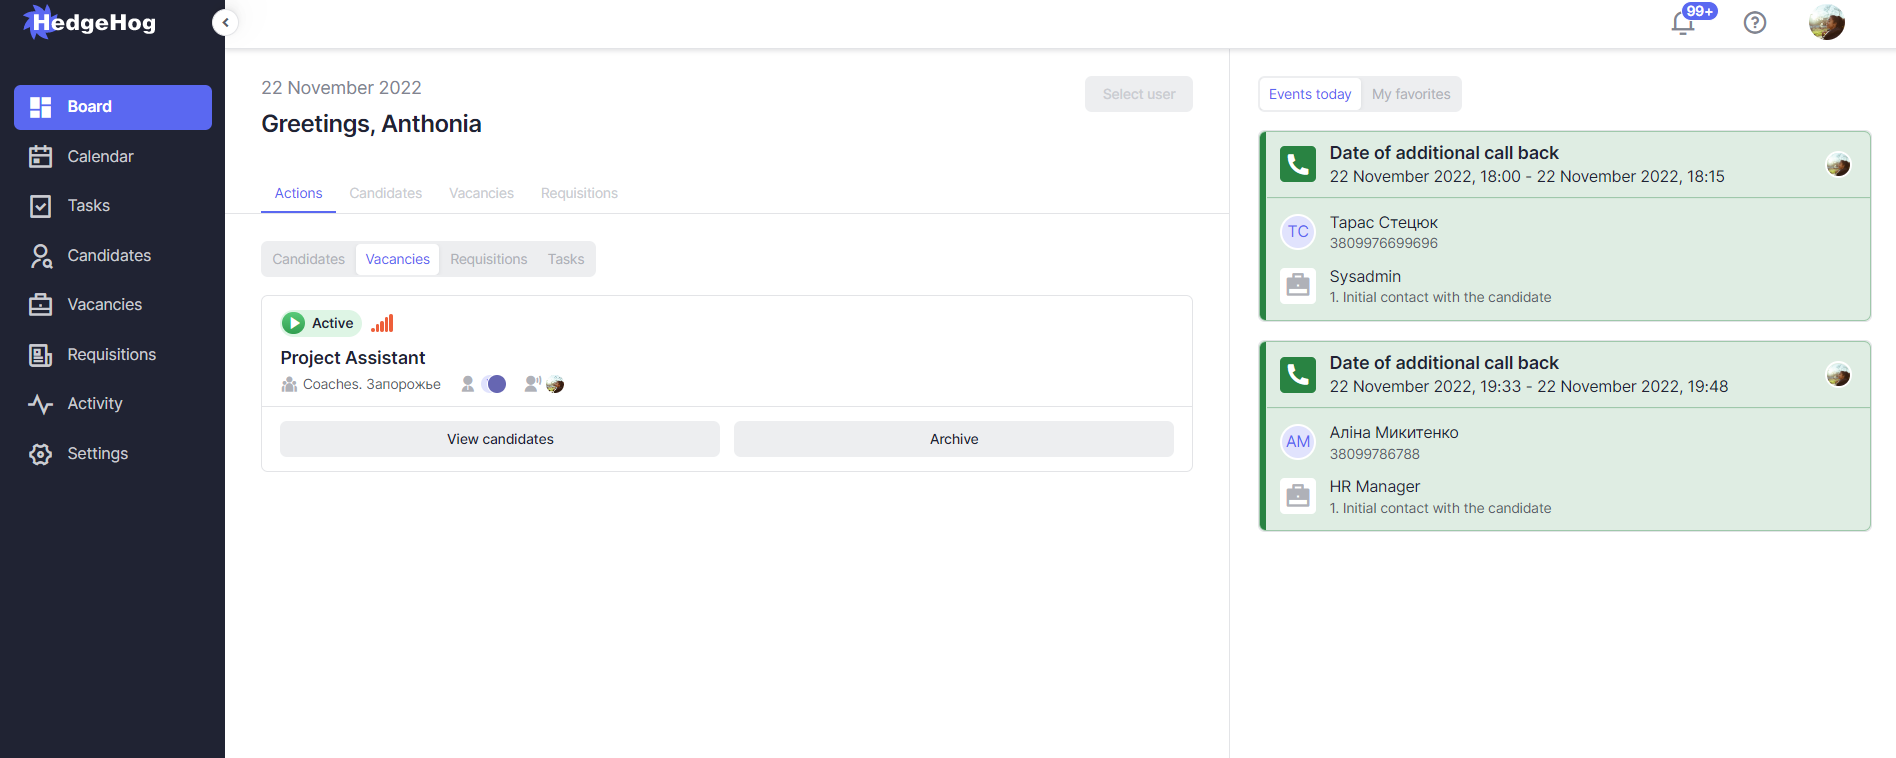Image resolution: width=1896 pixels, height=758 pixels.
Task: Open the notifications bell icon
Action: pos(1684,23)
